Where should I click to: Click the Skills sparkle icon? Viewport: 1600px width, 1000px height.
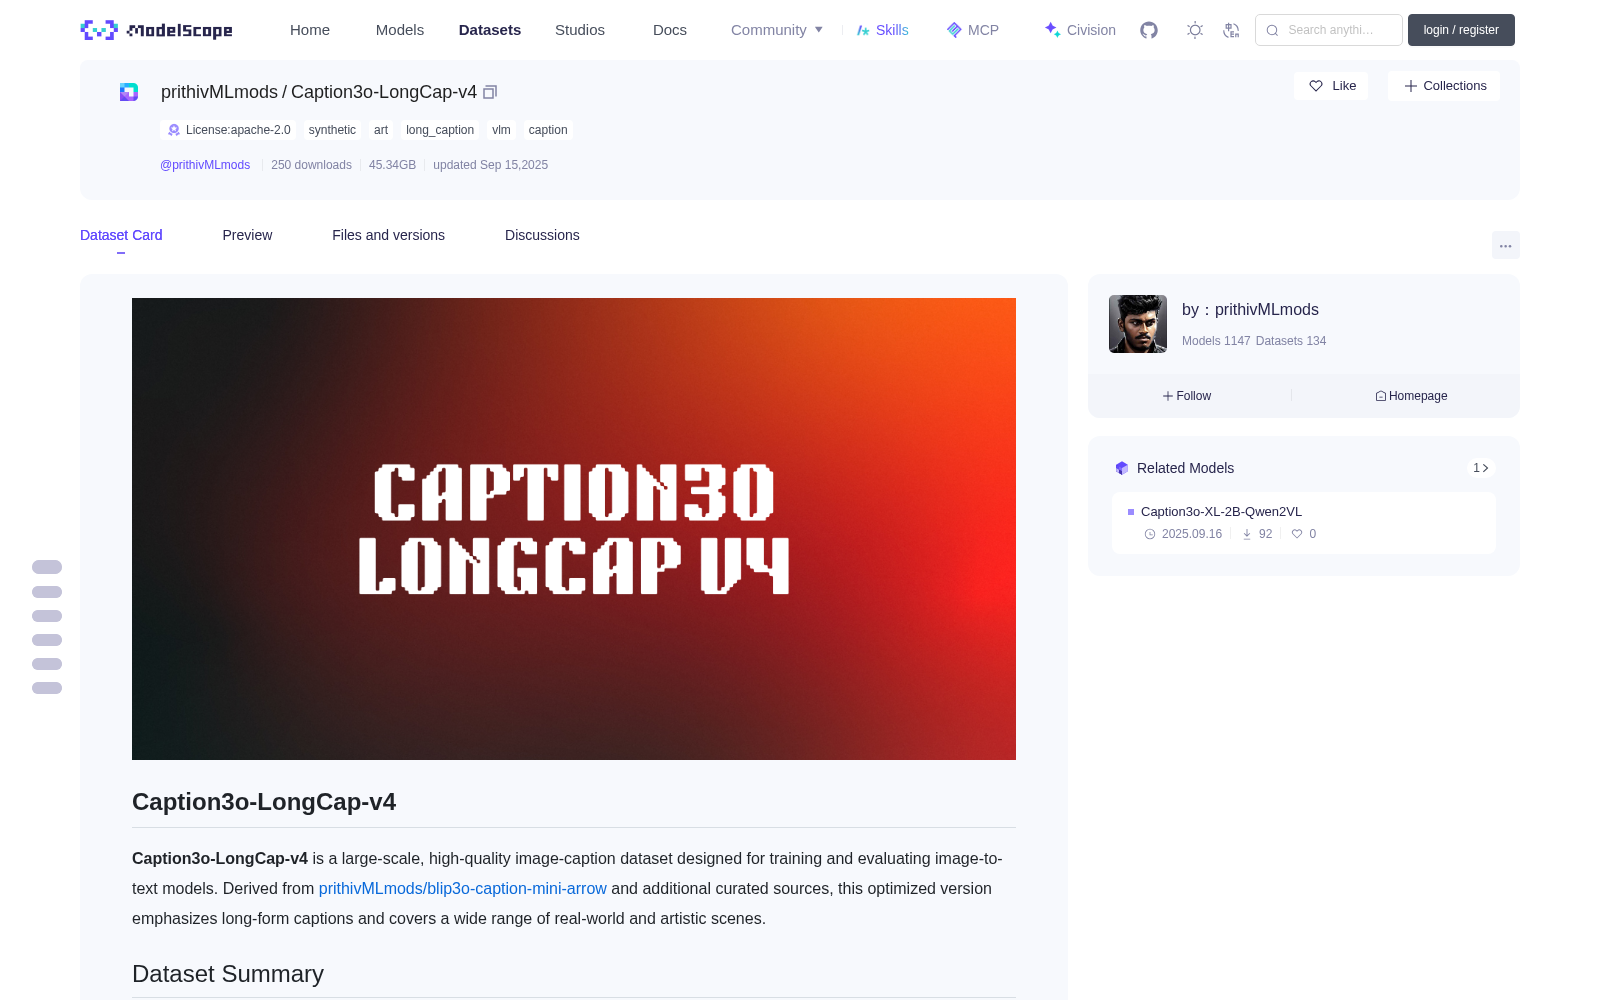coord(863,30)
